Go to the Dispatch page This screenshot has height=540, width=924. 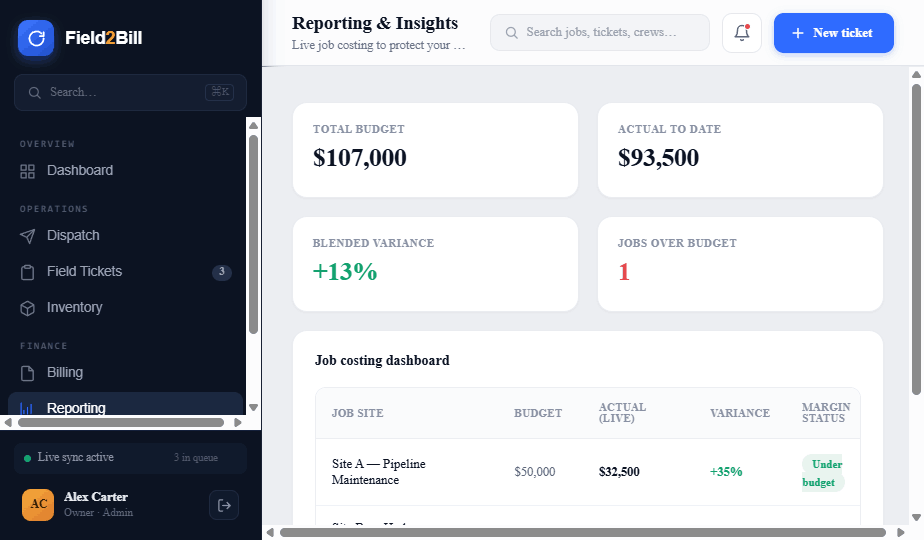pyautogui.click(x=126, y=236)
